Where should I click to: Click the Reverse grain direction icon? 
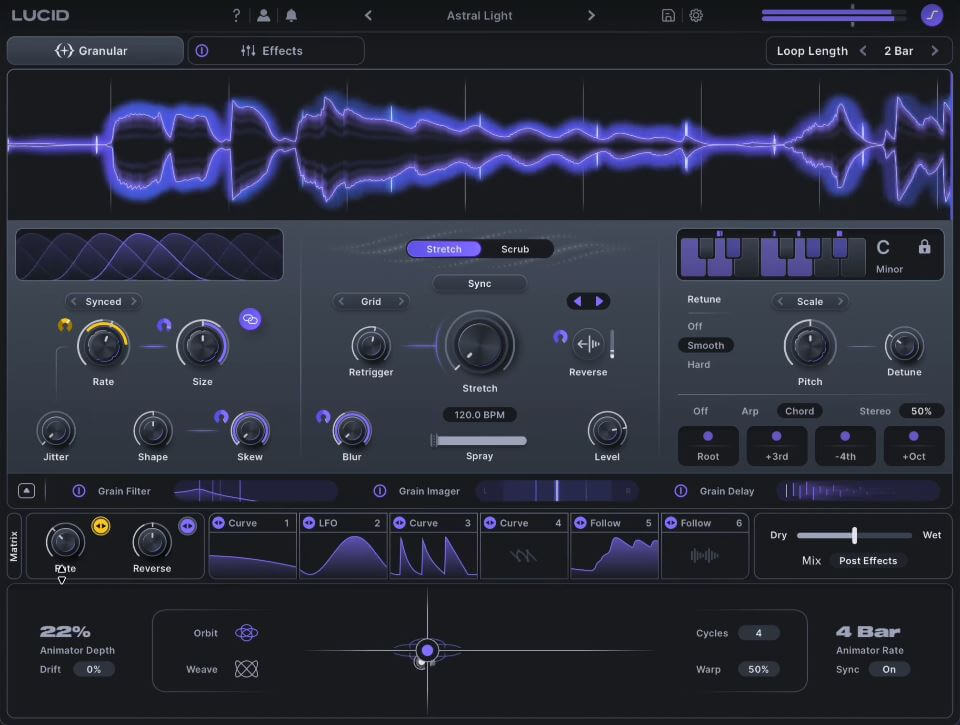[588, 344]
